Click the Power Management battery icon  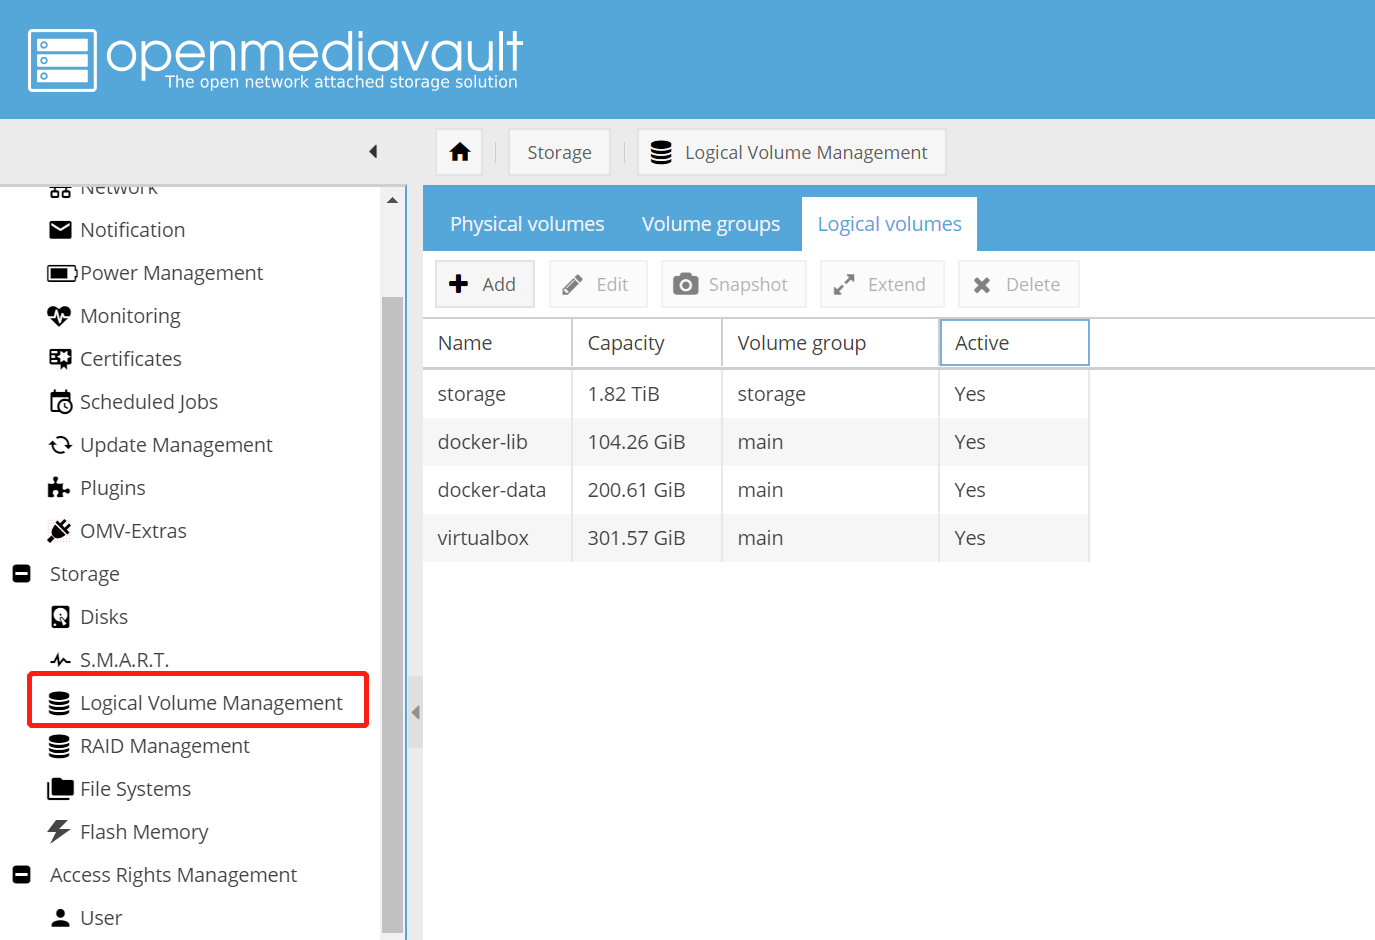click(x=62, y=273)
